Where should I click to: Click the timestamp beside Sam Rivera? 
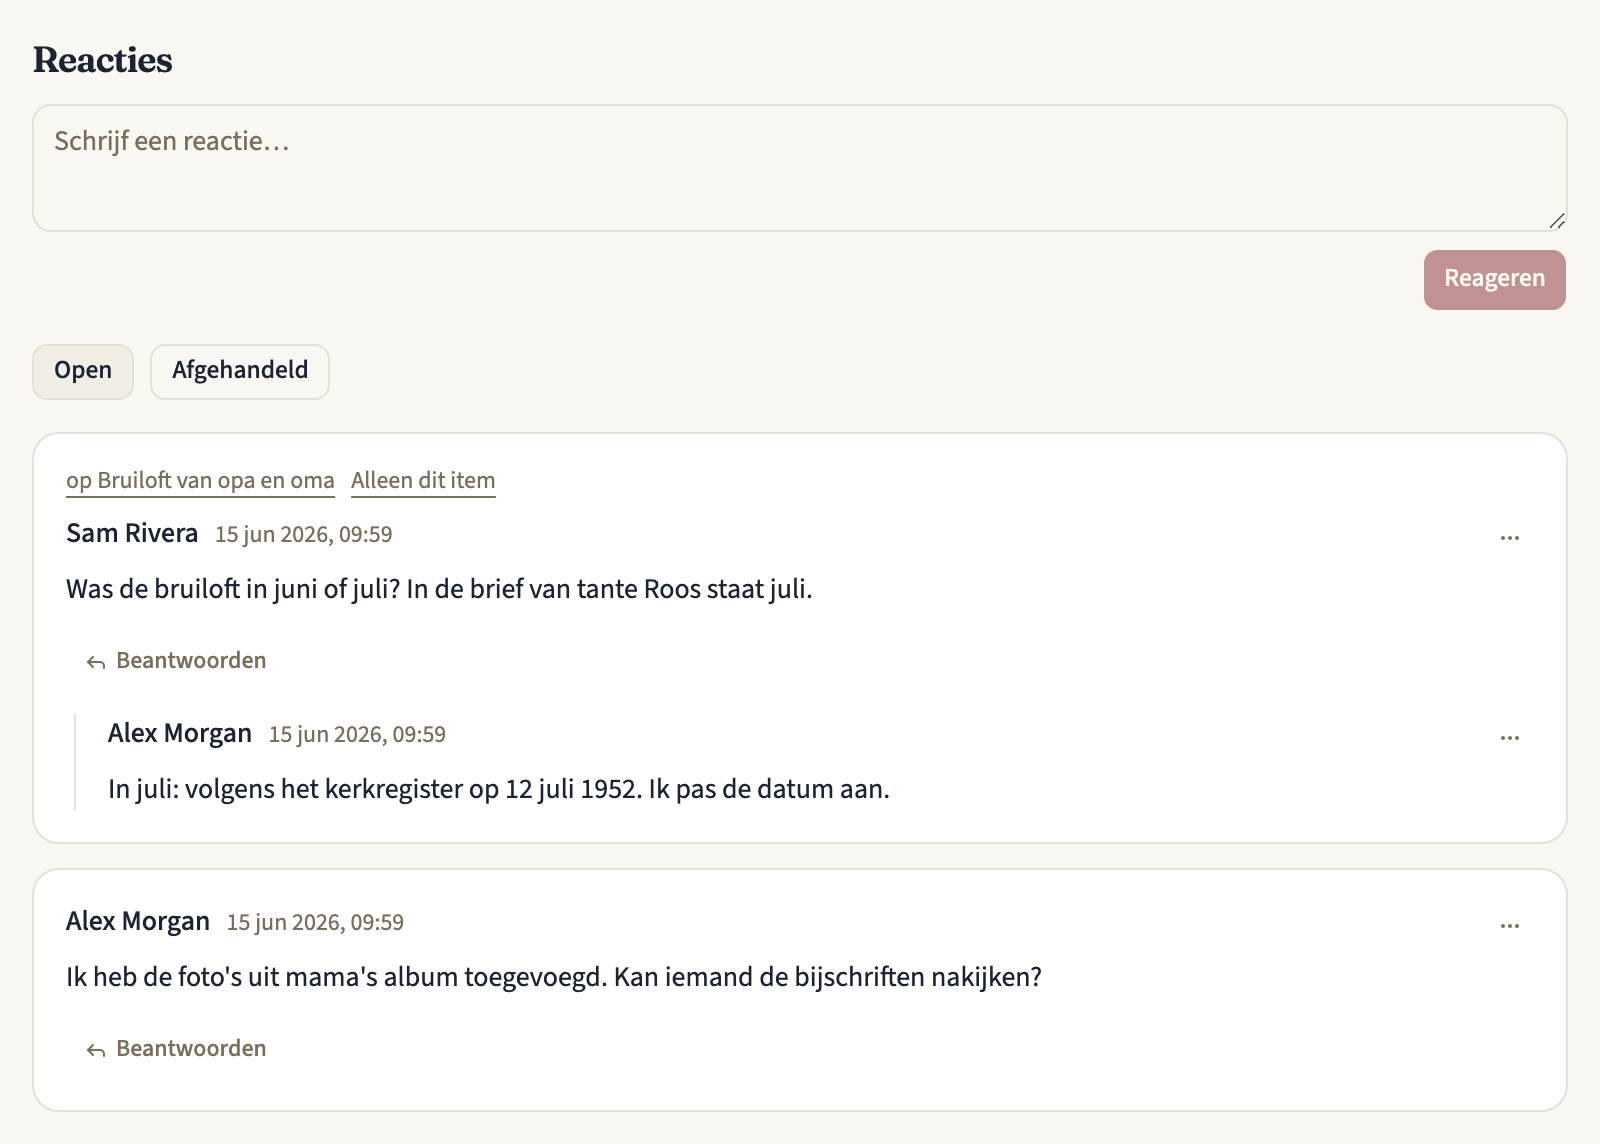click(x=304, y=535)
